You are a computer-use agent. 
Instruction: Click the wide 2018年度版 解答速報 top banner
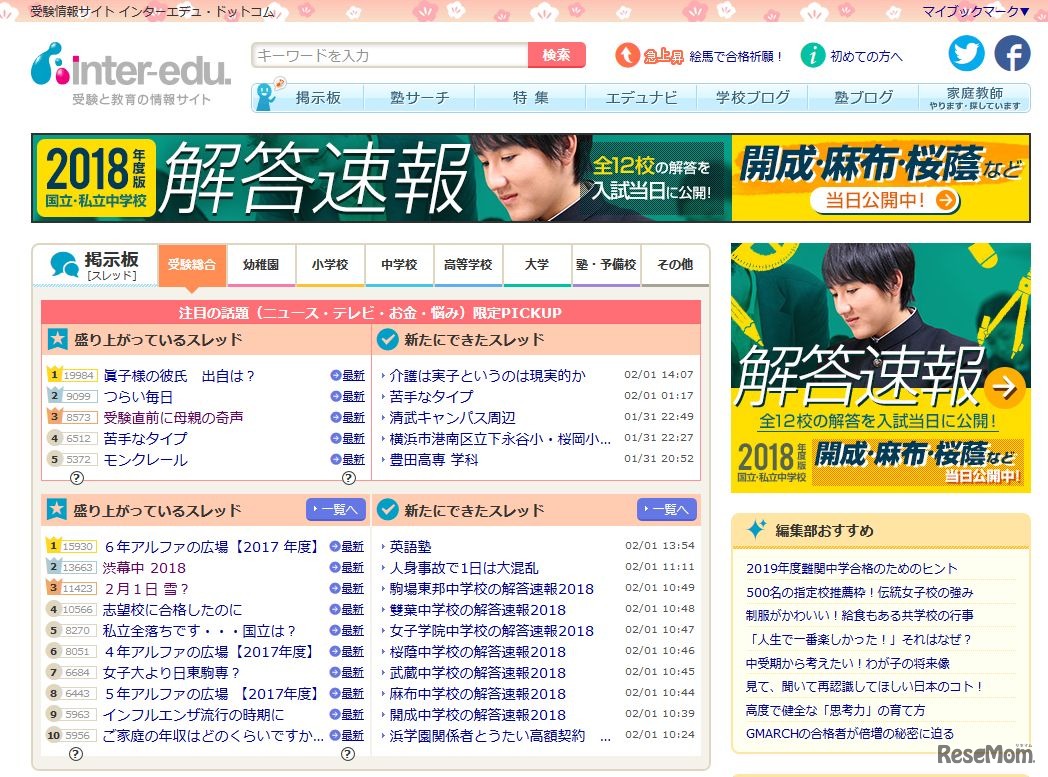click(x=530, y=178)
